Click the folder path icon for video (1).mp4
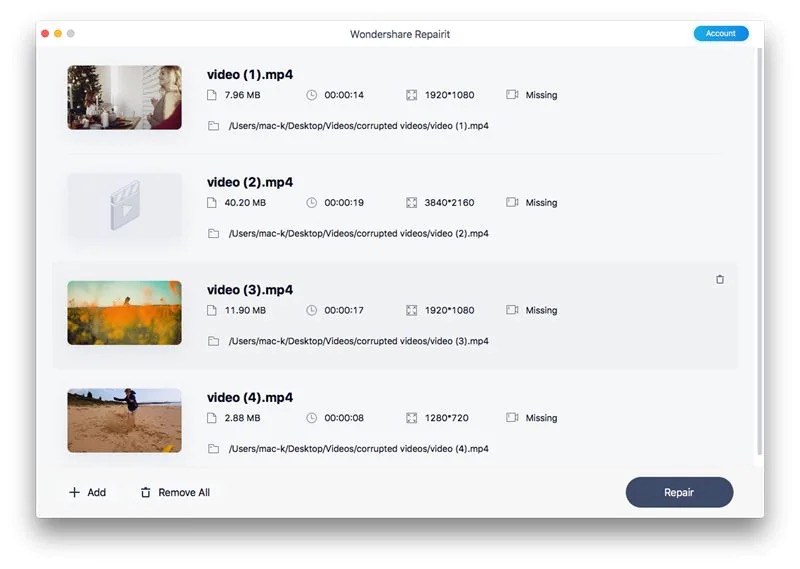This screenshot has width=800, height=569. pyautogui.click(x=213, y=126)
